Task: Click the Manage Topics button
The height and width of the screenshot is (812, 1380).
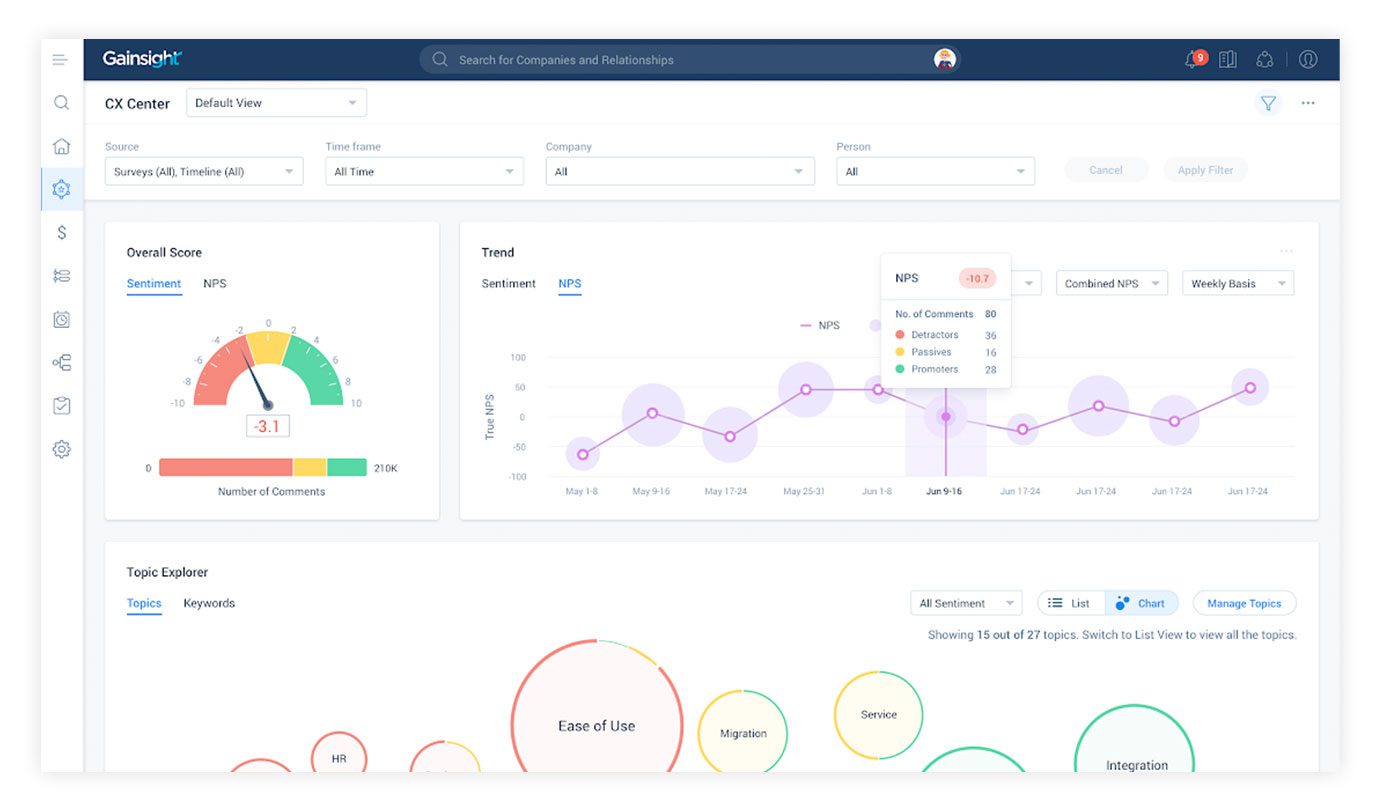Action: point(1244,603)
